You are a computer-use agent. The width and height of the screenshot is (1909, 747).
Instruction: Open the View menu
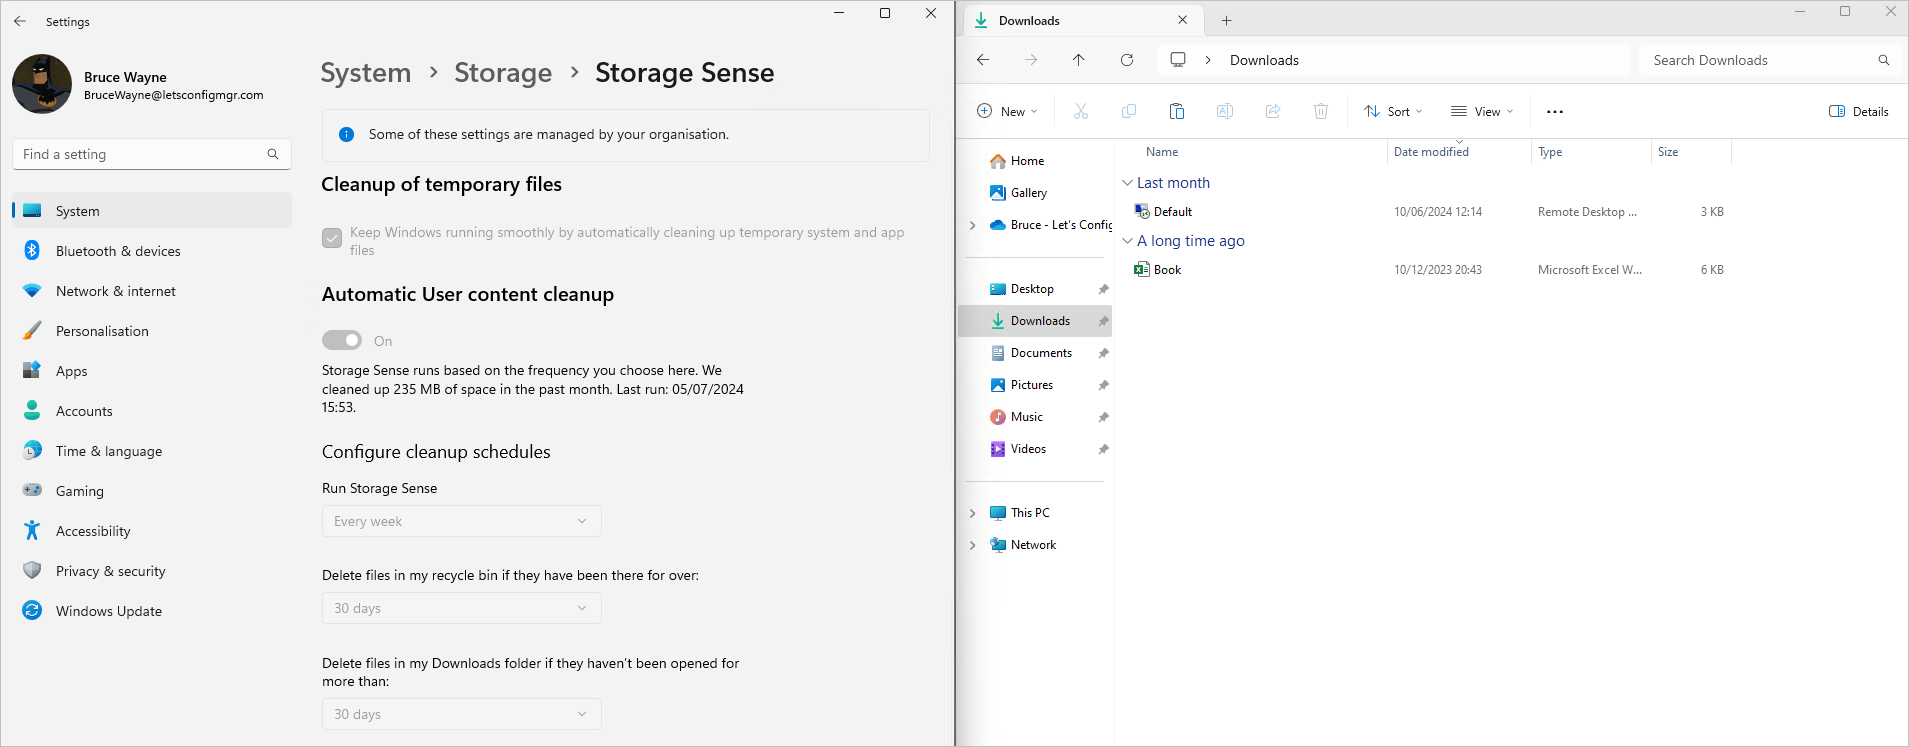pos(1482,112)
